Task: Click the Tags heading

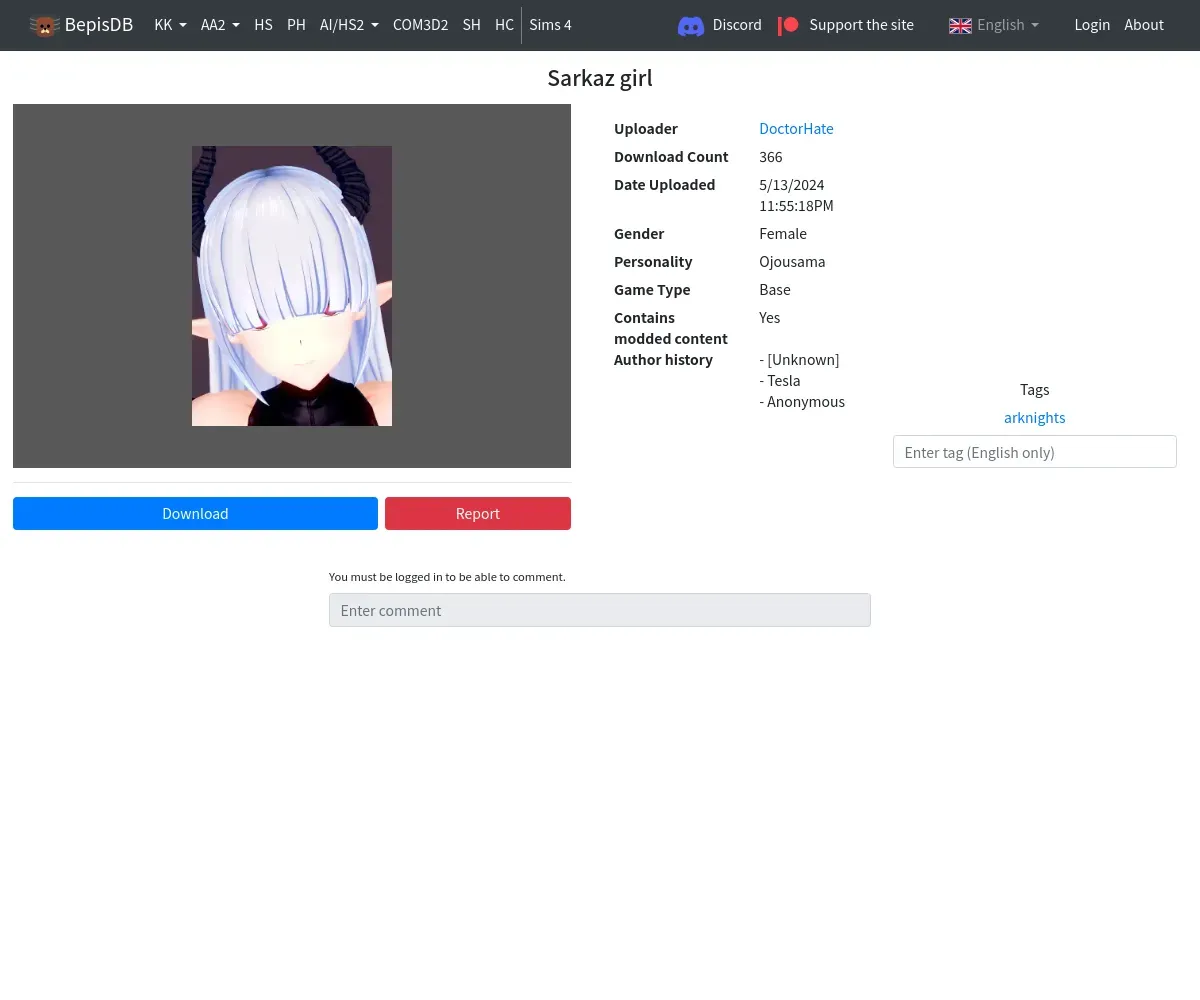Action: [x=1034, y=389]
